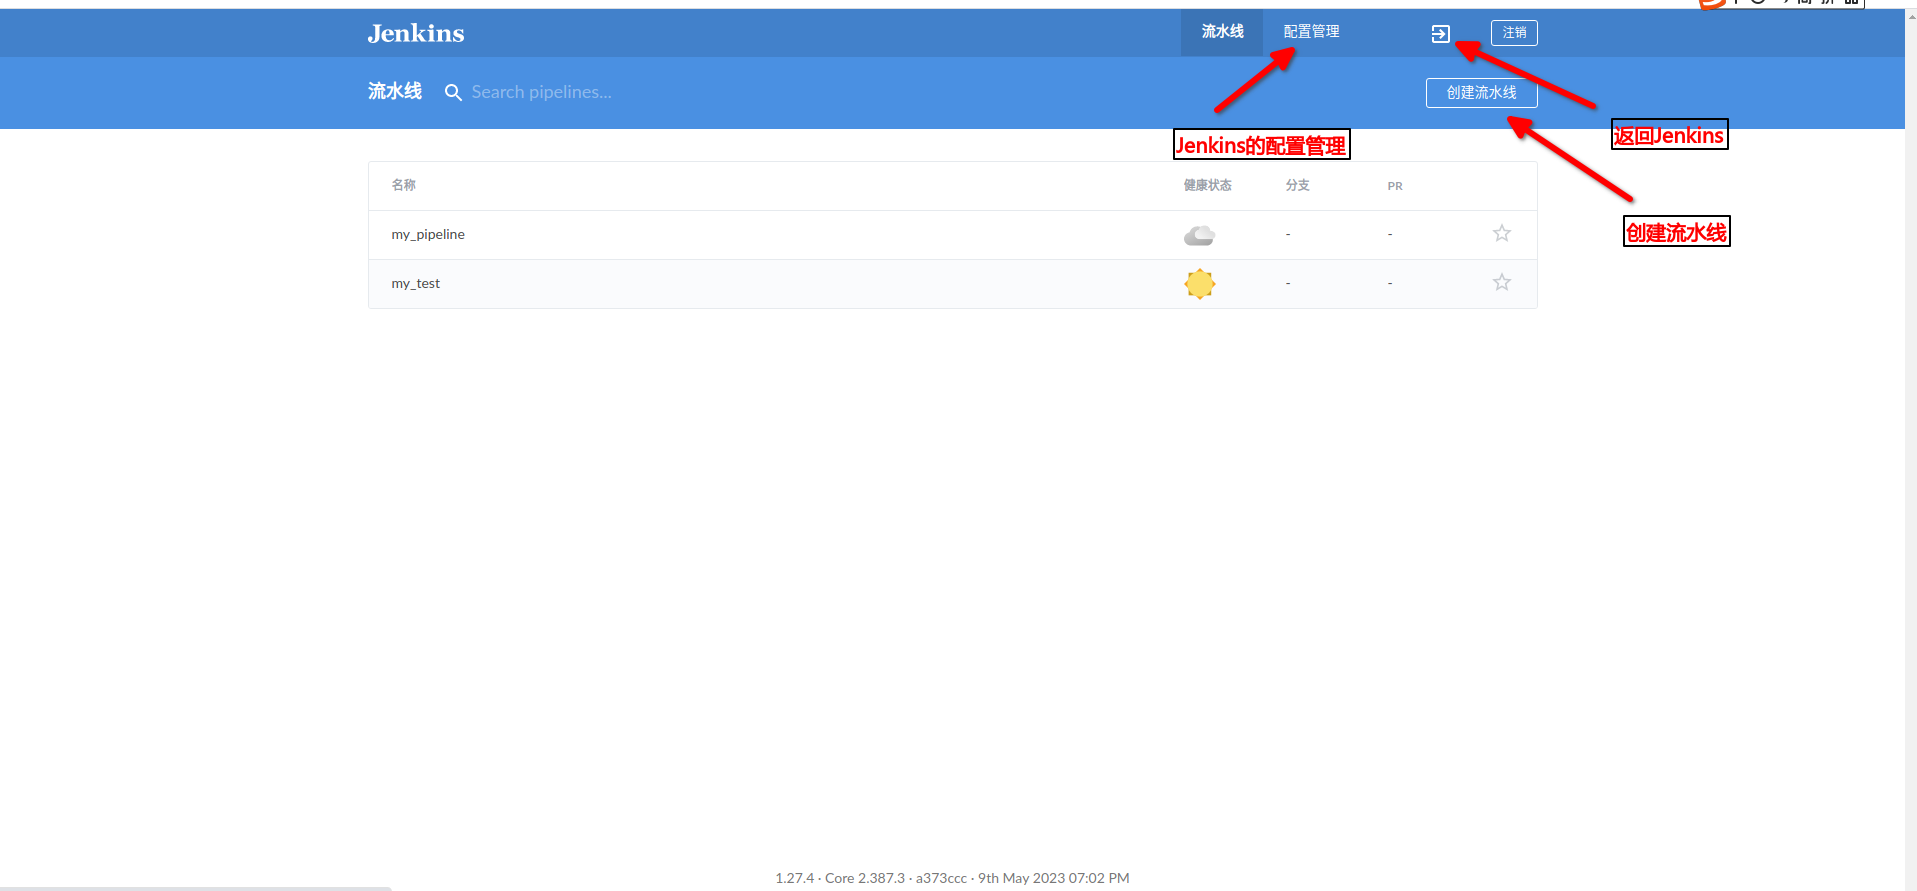
Task: Switch to the 流水线 tab
Action: pos(1222,32)
